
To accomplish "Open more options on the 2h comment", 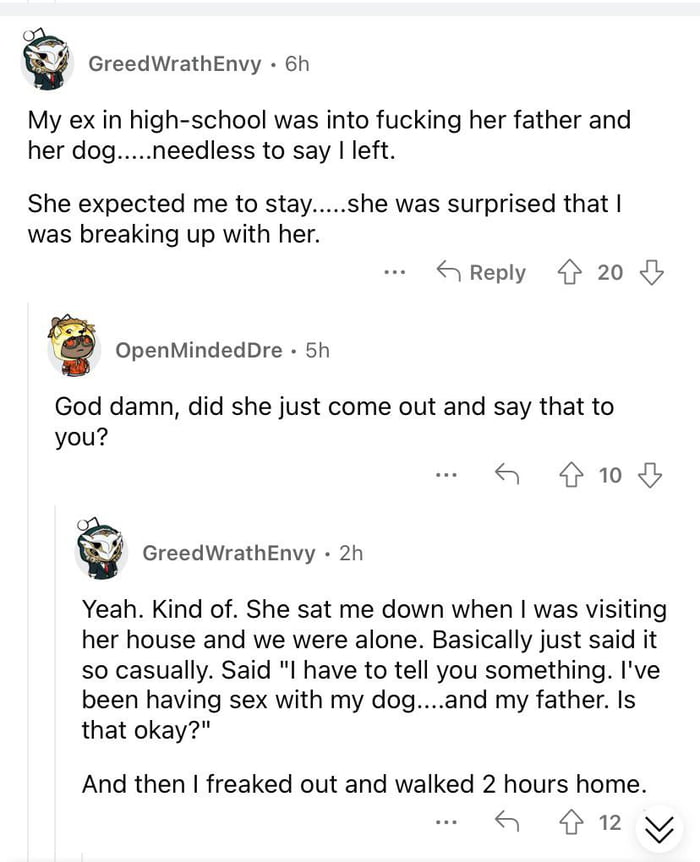I will 446,823.
